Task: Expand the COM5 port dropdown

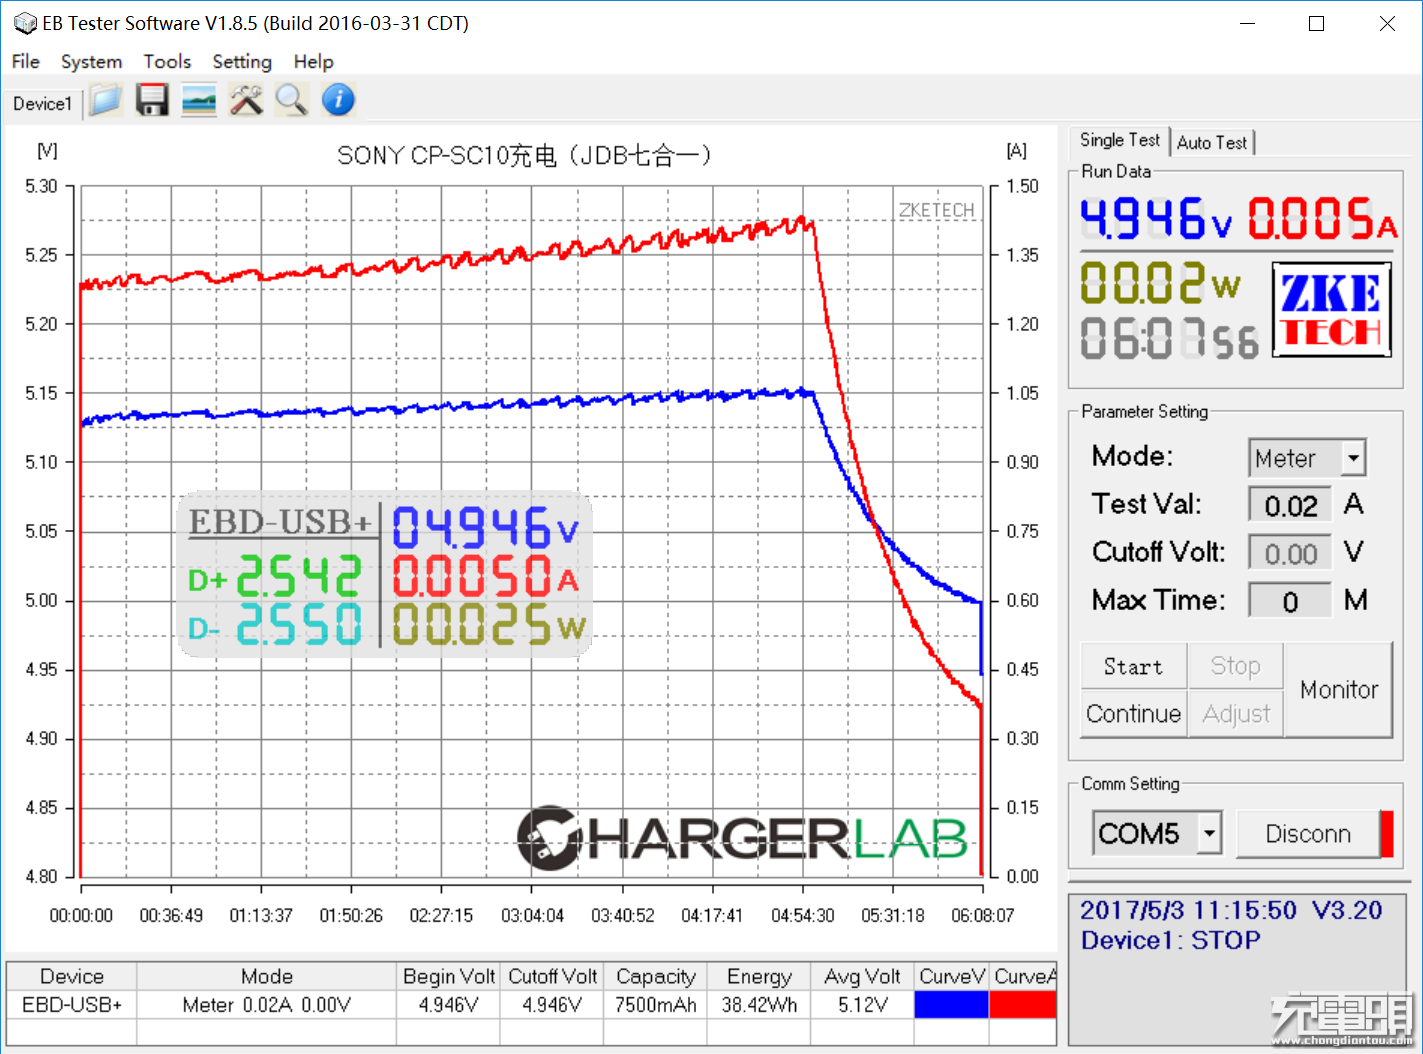Action: pyautogui.click(x=1210, y=833)
